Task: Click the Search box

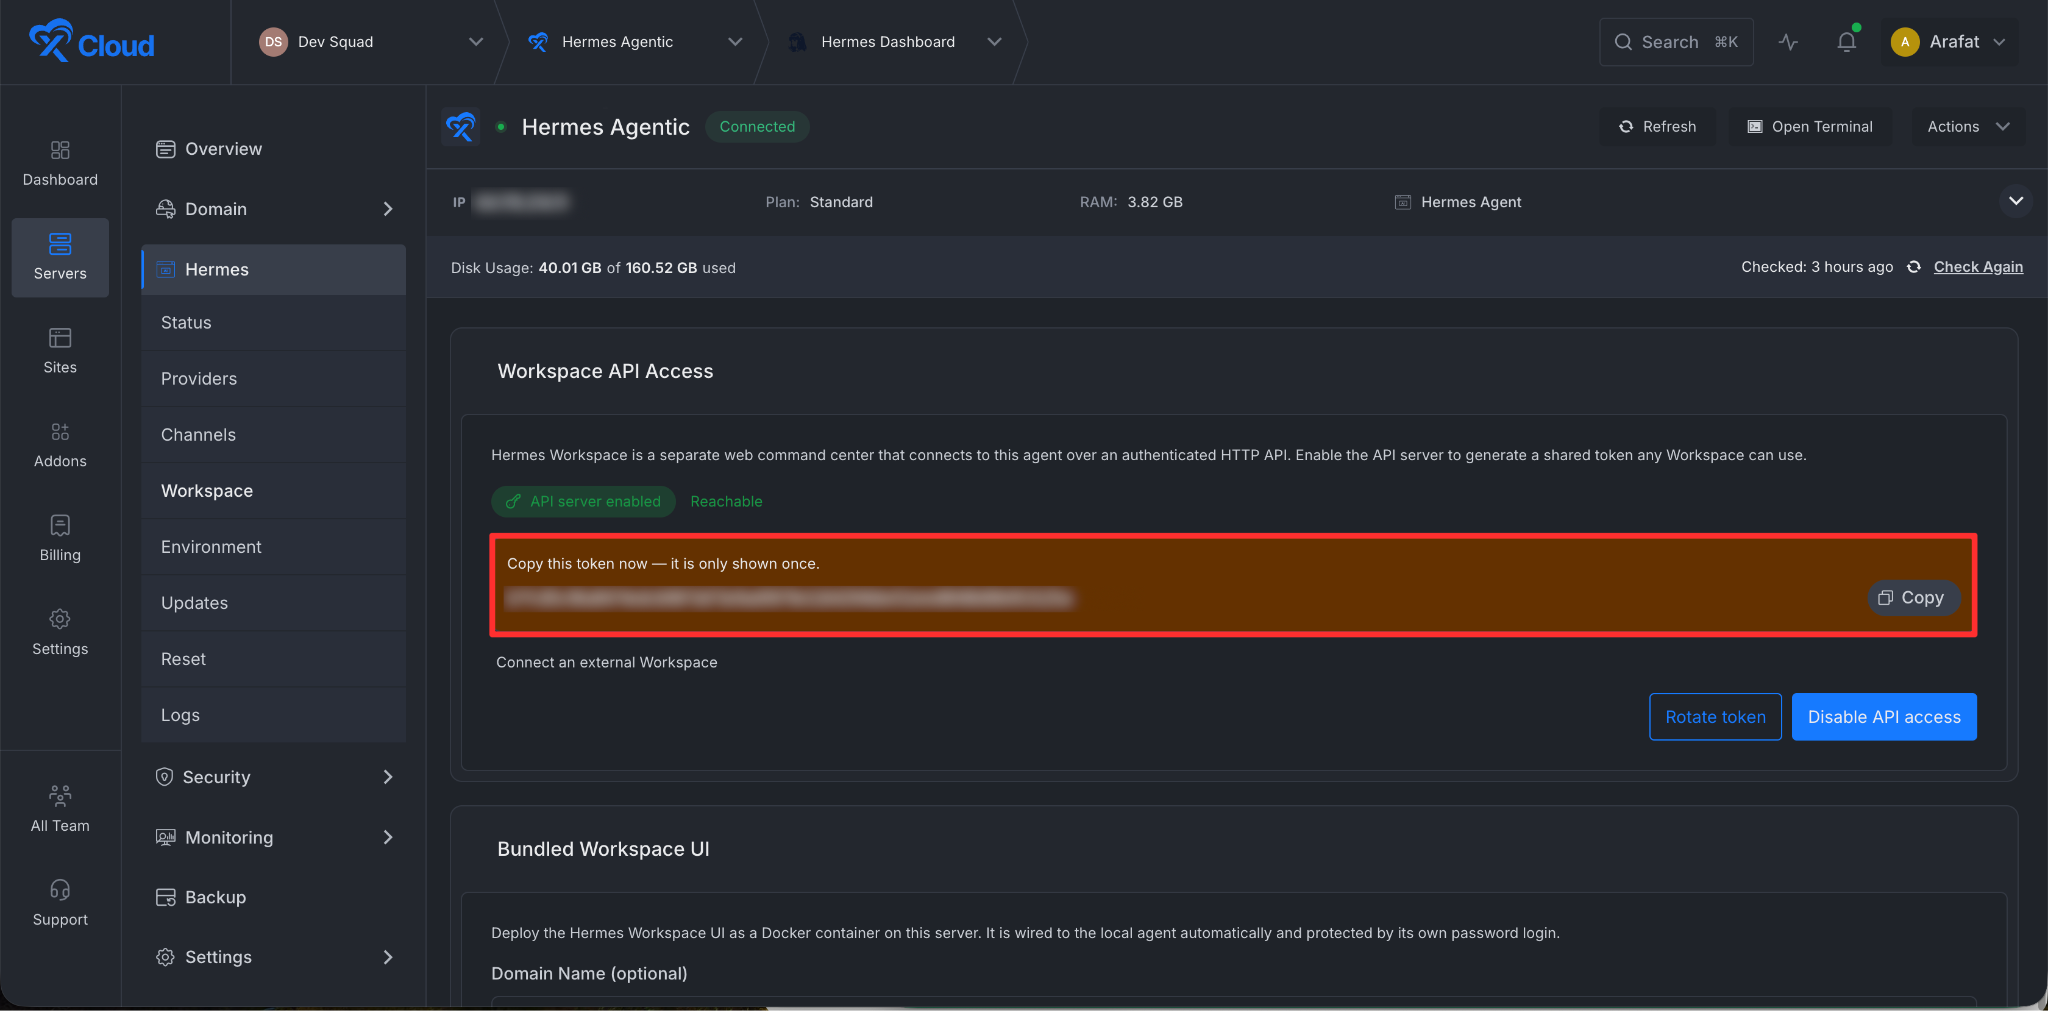Action: click(x=1676, y=42)
